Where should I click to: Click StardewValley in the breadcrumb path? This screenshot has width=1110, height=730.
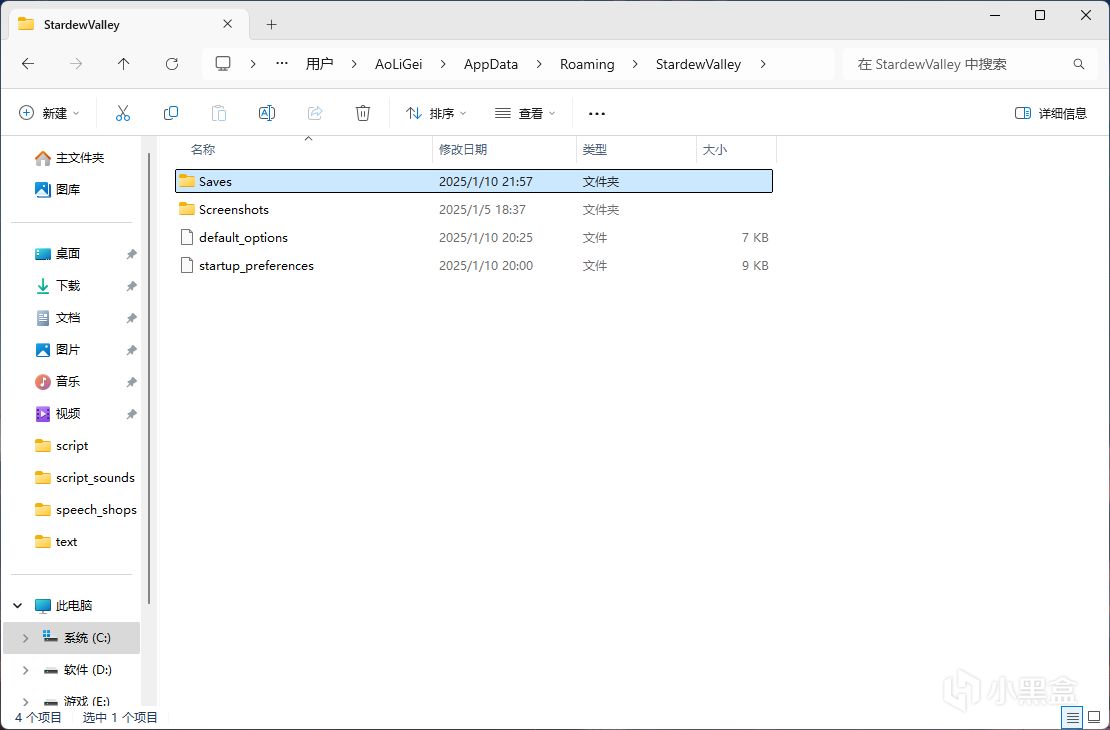[x=698, y=64]
